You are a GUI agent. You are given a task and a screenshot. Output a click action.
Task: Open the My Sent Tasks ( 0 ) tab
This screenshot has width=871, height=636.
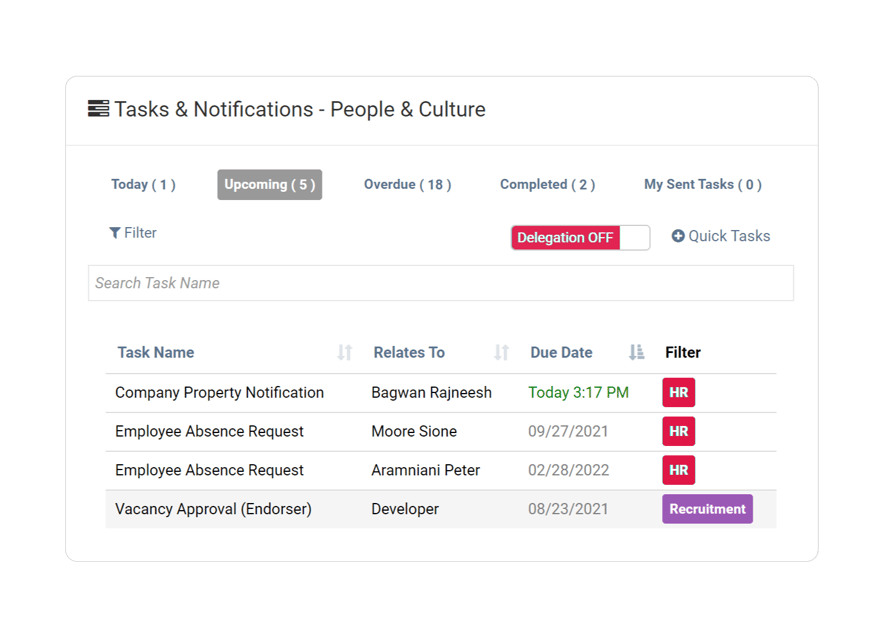click(x=702, y=184)
